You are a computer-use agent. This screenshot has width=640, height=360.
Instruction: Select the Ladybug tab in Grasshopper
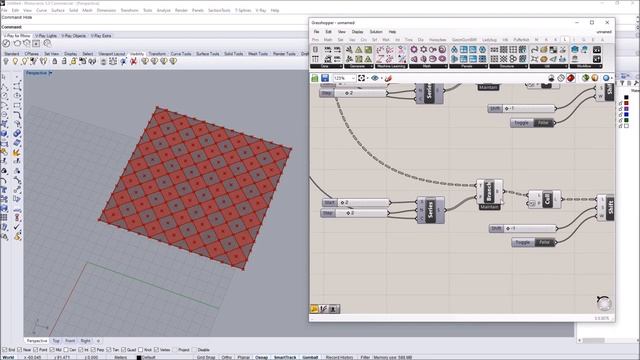pyautogui.click(x=489, y=40)
